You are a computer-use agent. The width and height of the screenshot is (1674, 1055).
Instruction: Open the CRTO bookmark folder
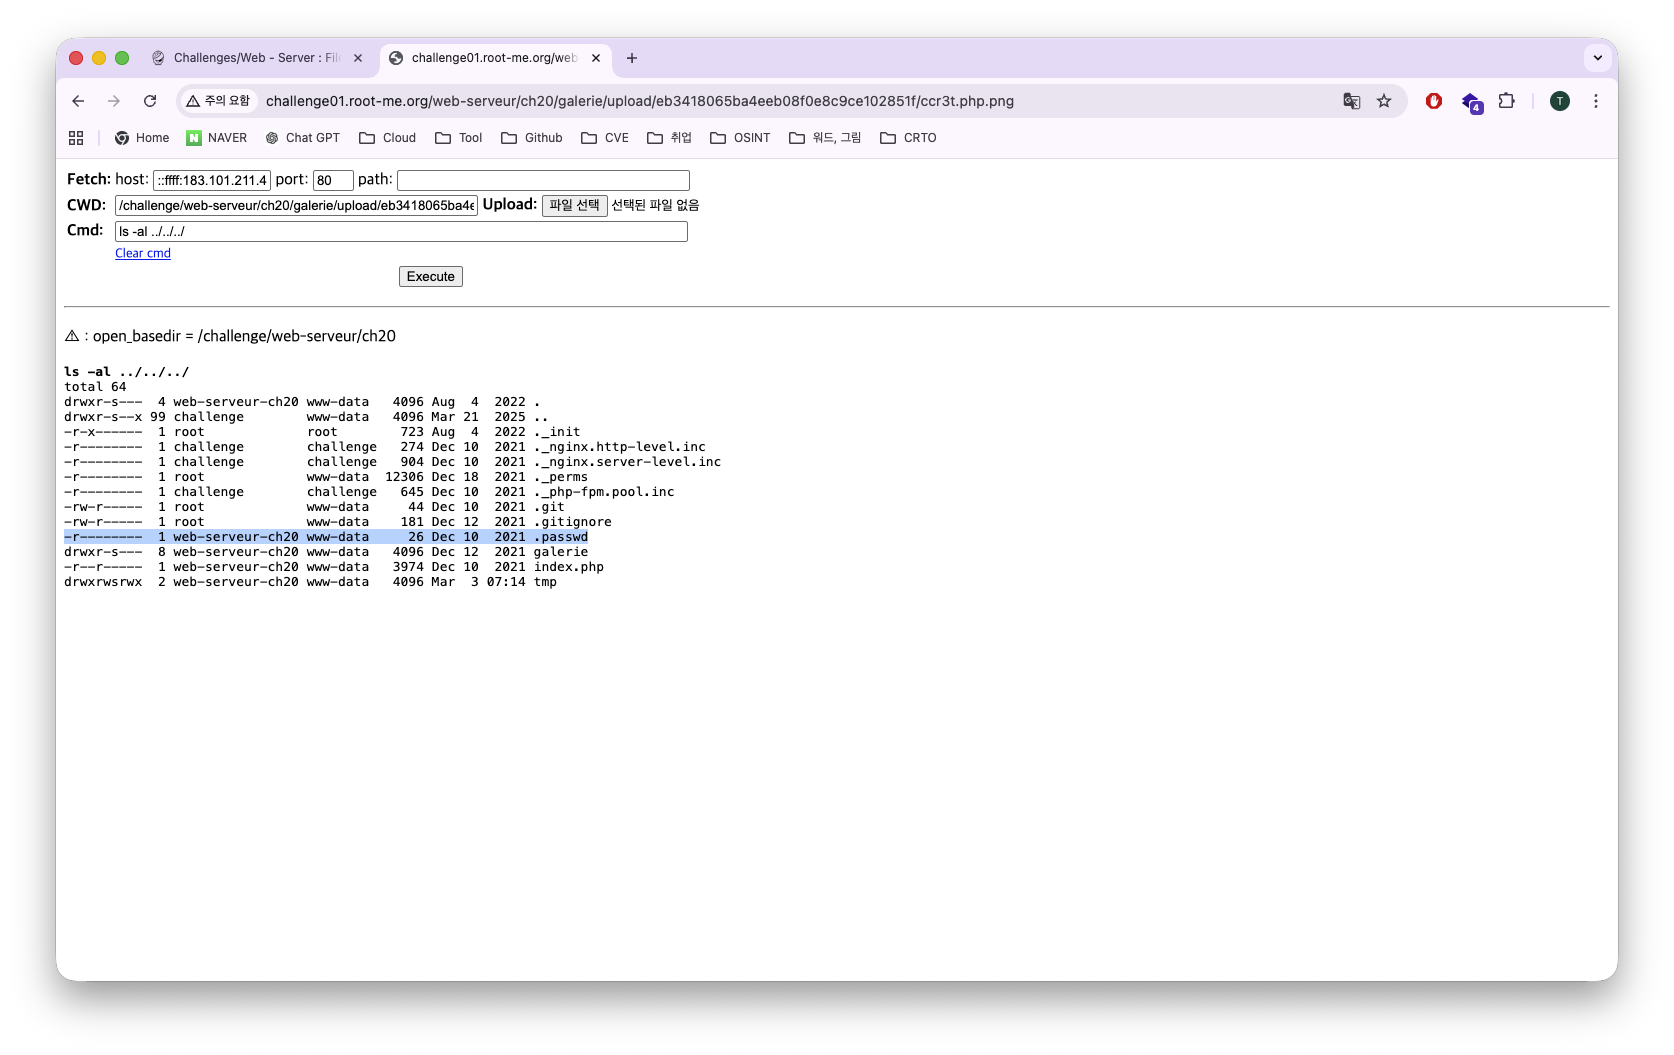click(908, 138)
